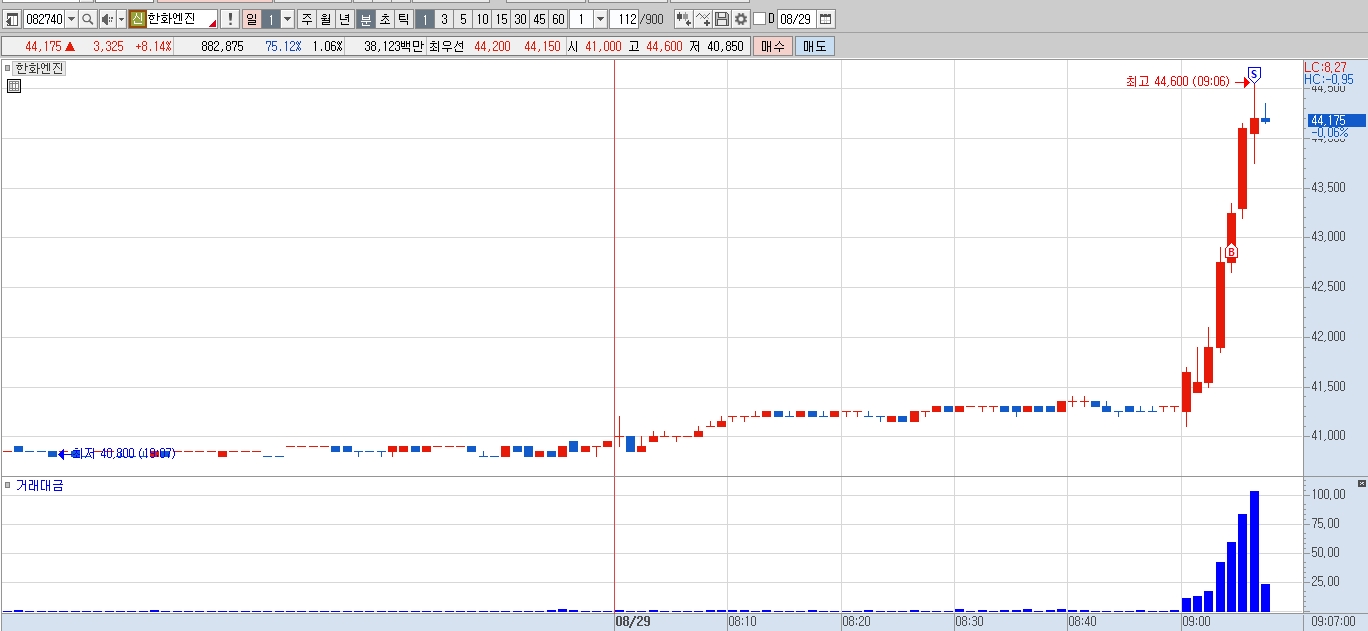Open the daily period number dropdown
The height and width of the screenshot is (631, 1368).
pos(287,19)
